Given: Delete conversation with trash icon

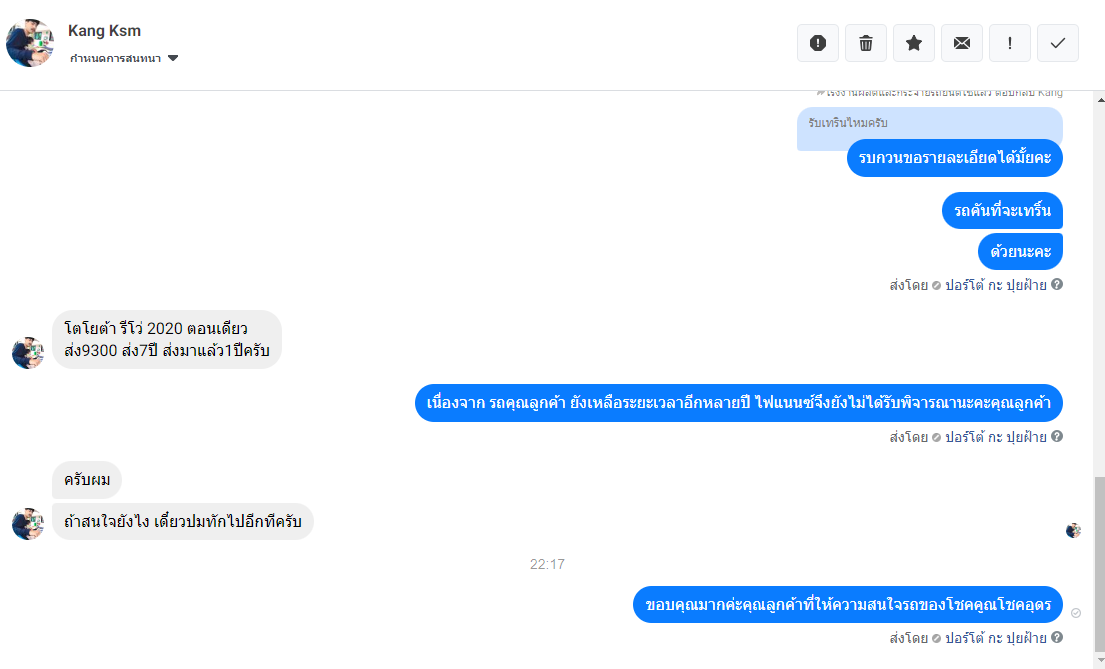Looking at the screenshot, I should click(x=865, y=43).
